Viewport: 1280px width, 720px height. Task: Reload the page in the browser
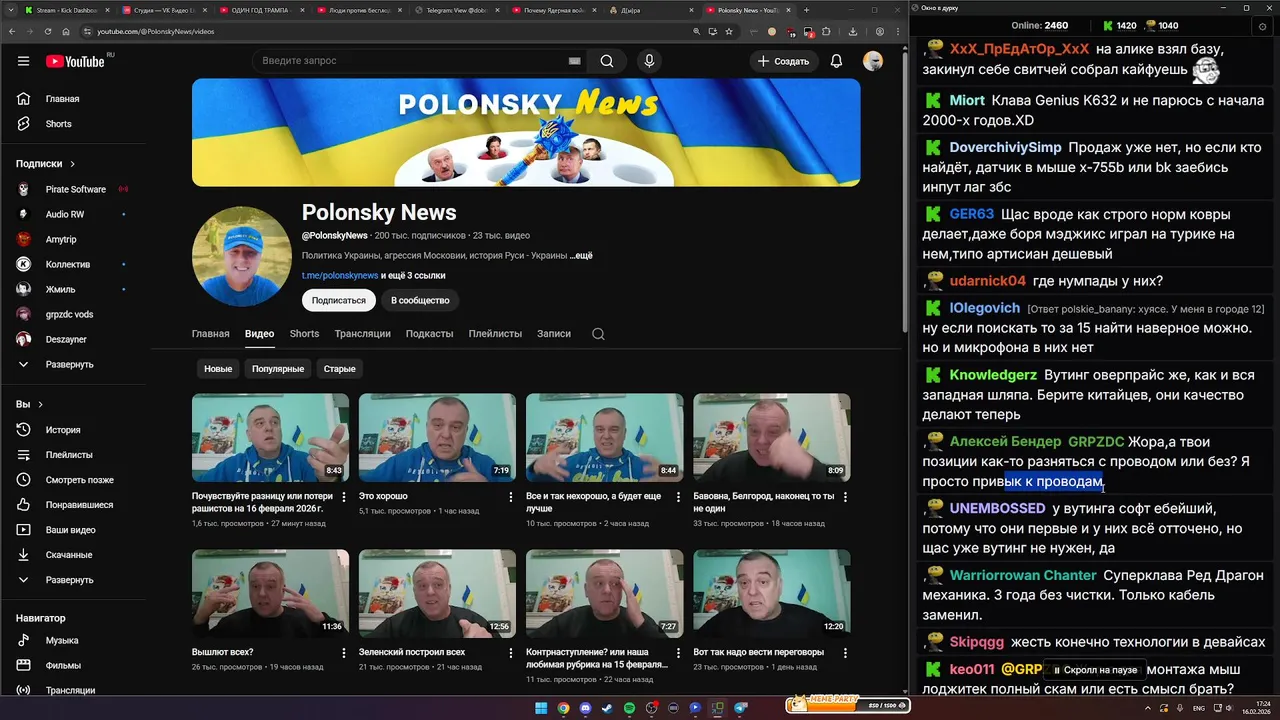coord(48,31)
